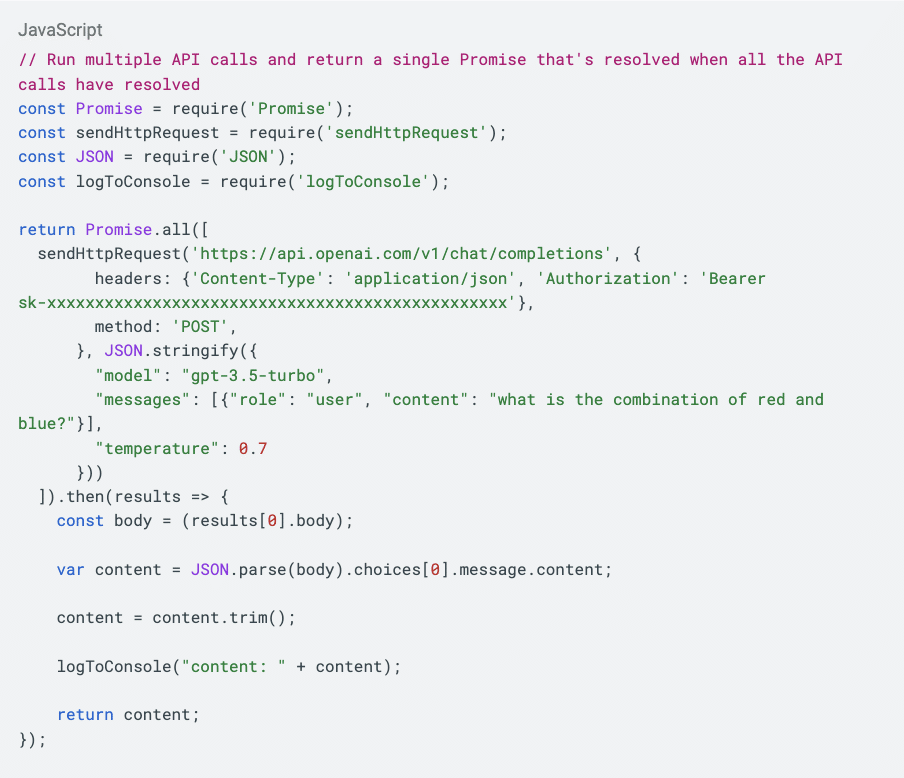The height and width of the screenshot is (778, 904).
Task: Click the require('Promise') string
Action: pos(301,108)
